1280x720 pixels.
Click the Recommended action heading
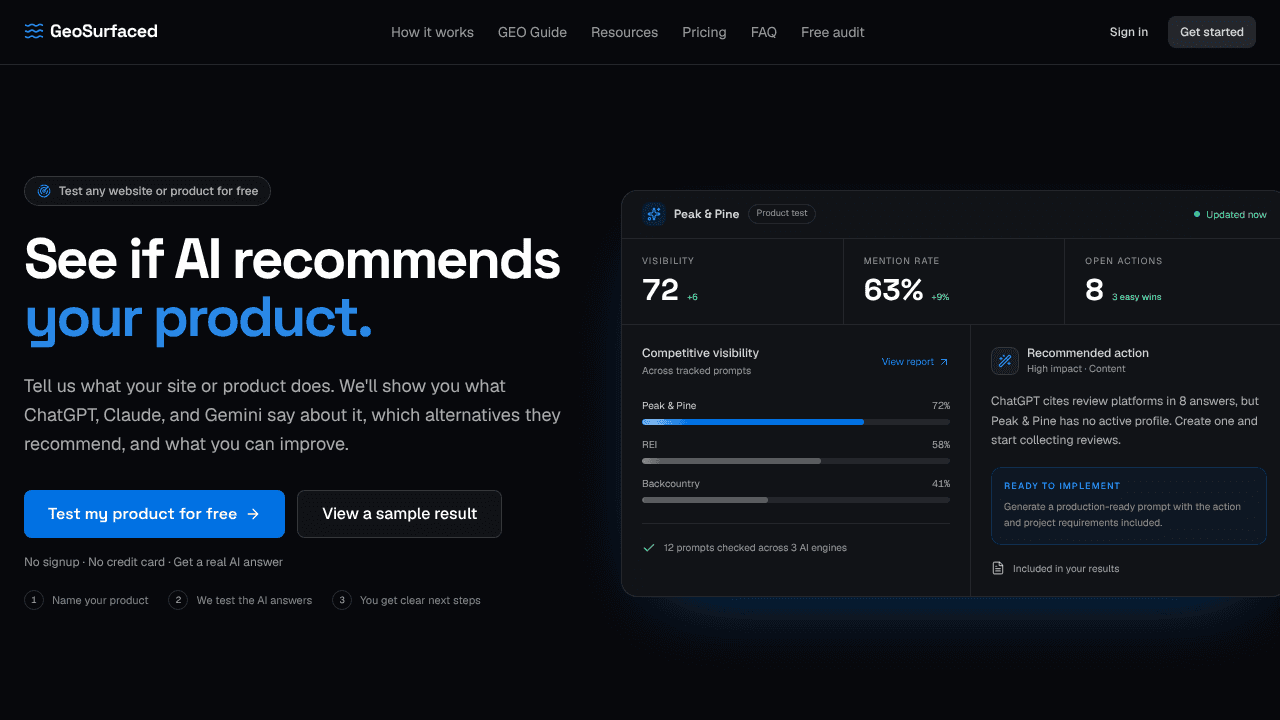tap(1088, 353)
